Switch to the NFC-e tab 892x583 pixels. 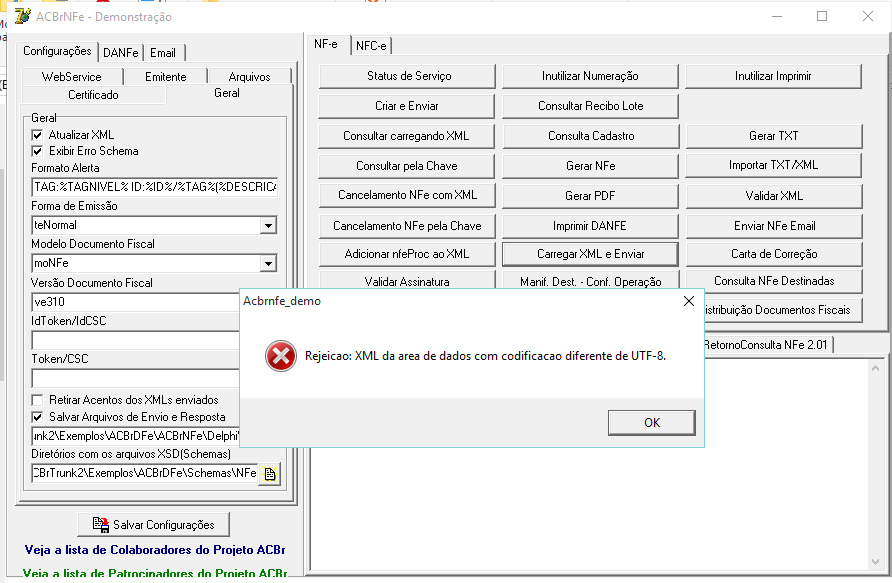point(371,46)
